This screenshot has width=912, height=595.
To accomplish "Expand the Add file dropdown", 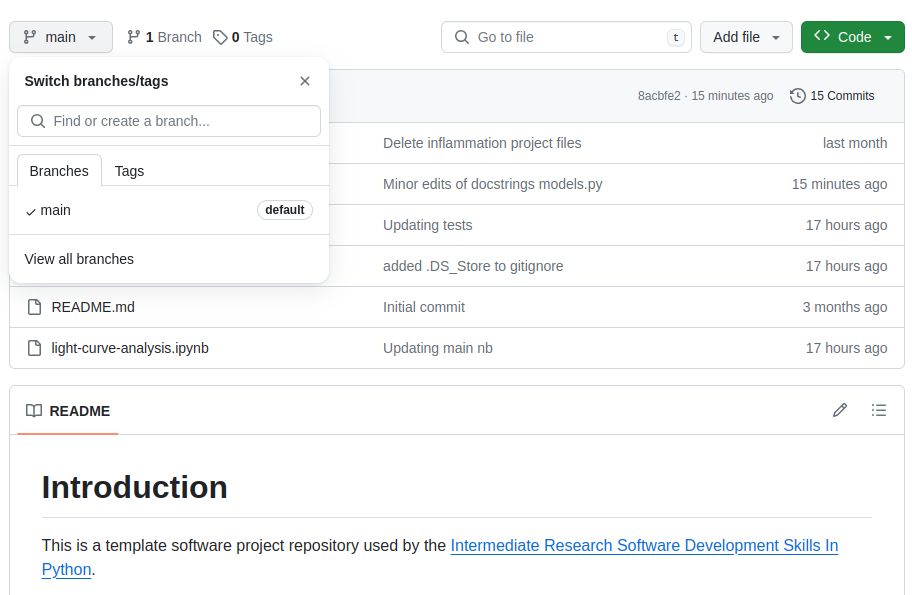I will 746,37.
